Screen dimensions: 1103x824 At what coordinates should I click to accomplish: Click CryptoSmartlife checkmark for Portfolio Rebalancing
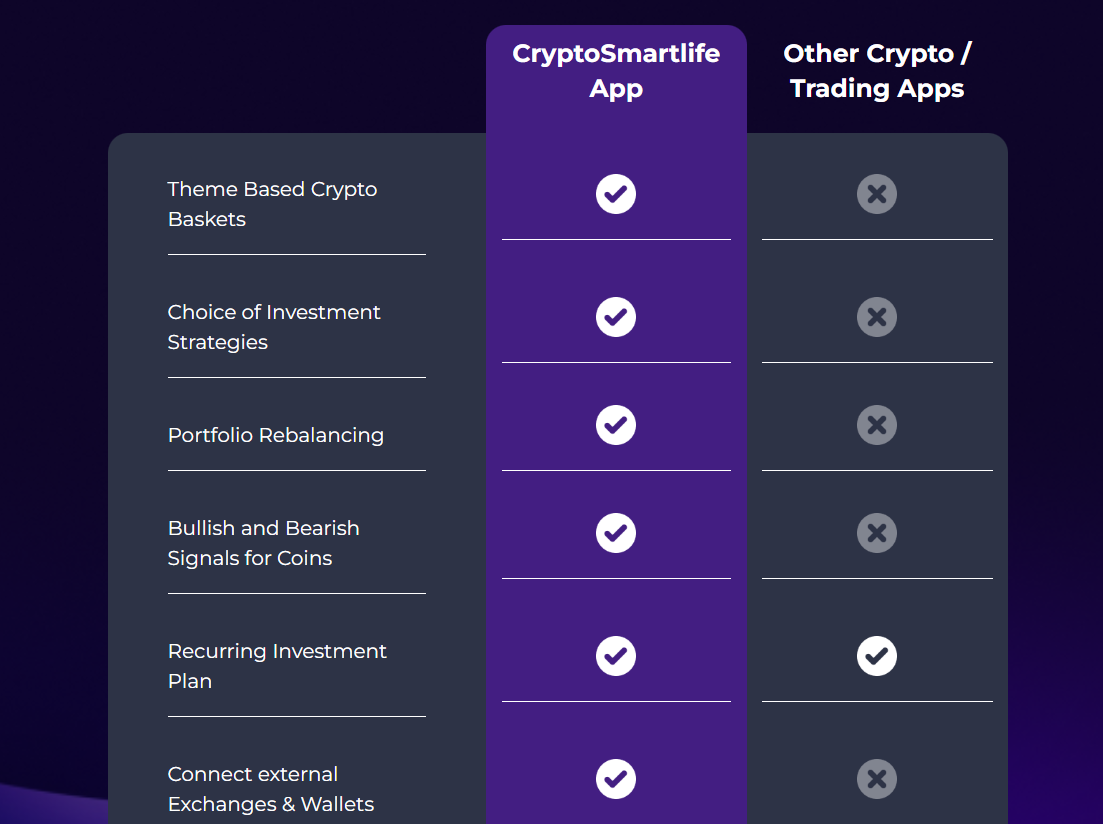point(616,425)
